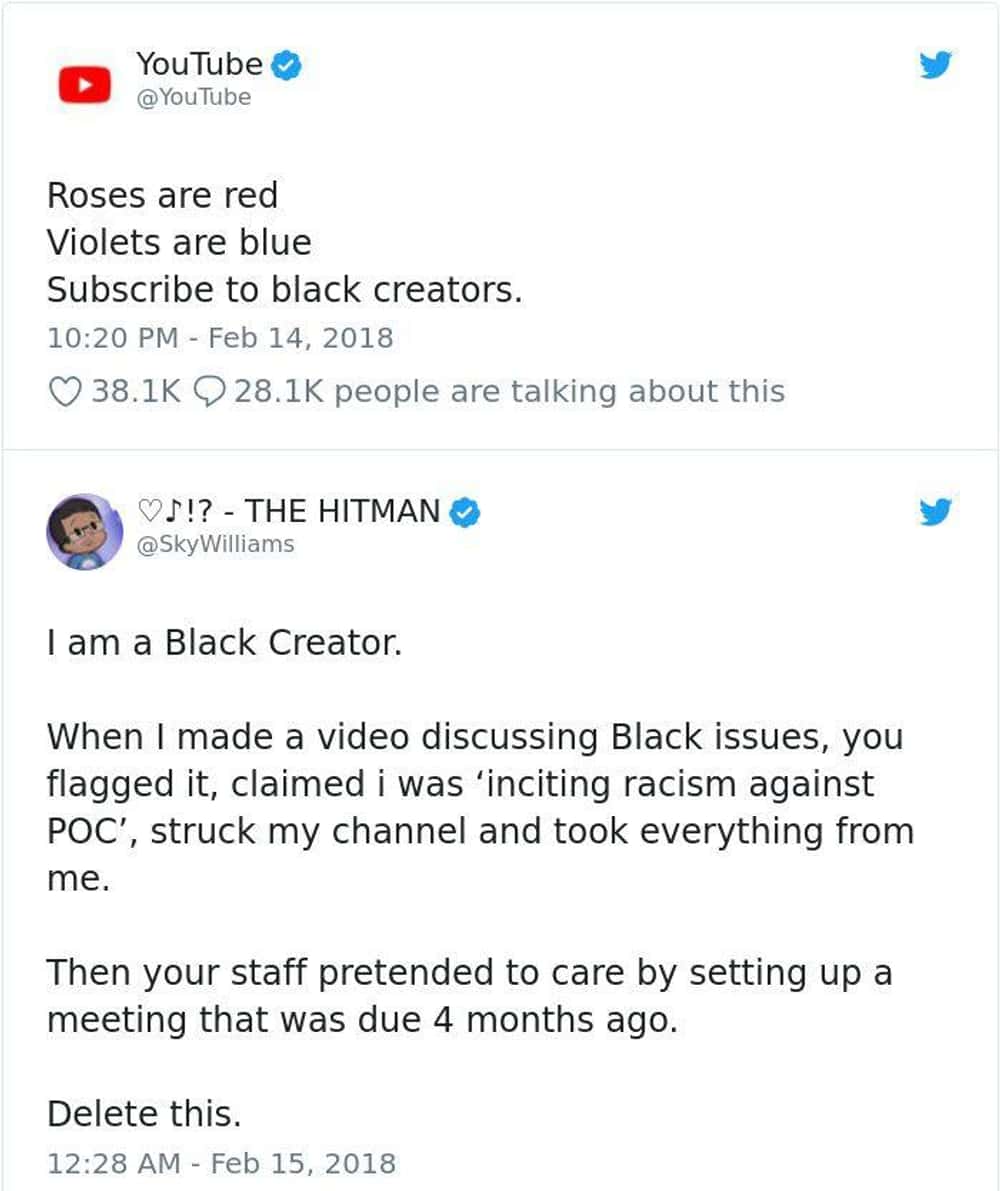
Task: Open THE HITMAN display name link
Action: (290, 511)
